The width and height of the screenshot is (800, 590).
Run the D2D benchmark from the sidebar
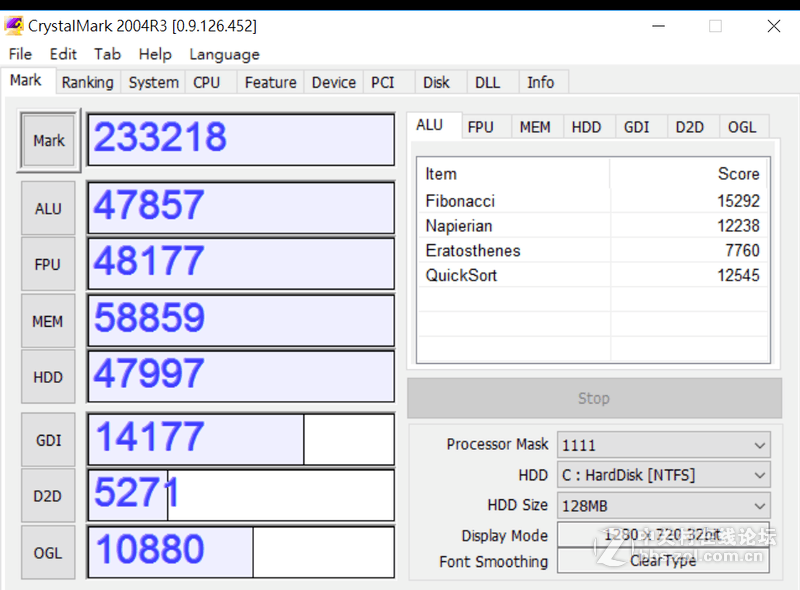coord(47,496)
